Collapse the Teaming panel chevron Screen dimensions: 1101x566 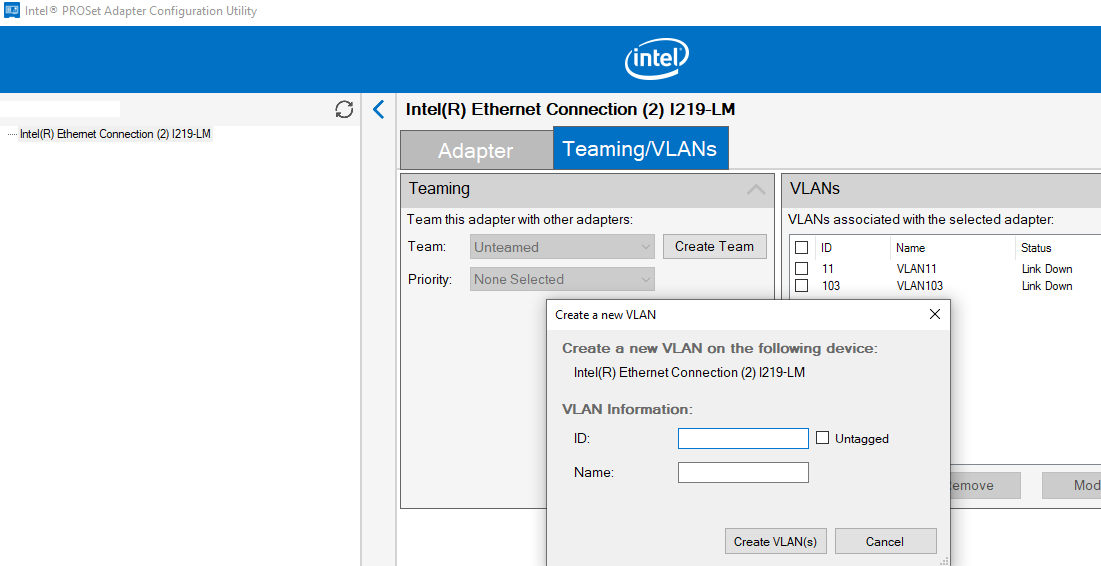click(x=756, y=189)
